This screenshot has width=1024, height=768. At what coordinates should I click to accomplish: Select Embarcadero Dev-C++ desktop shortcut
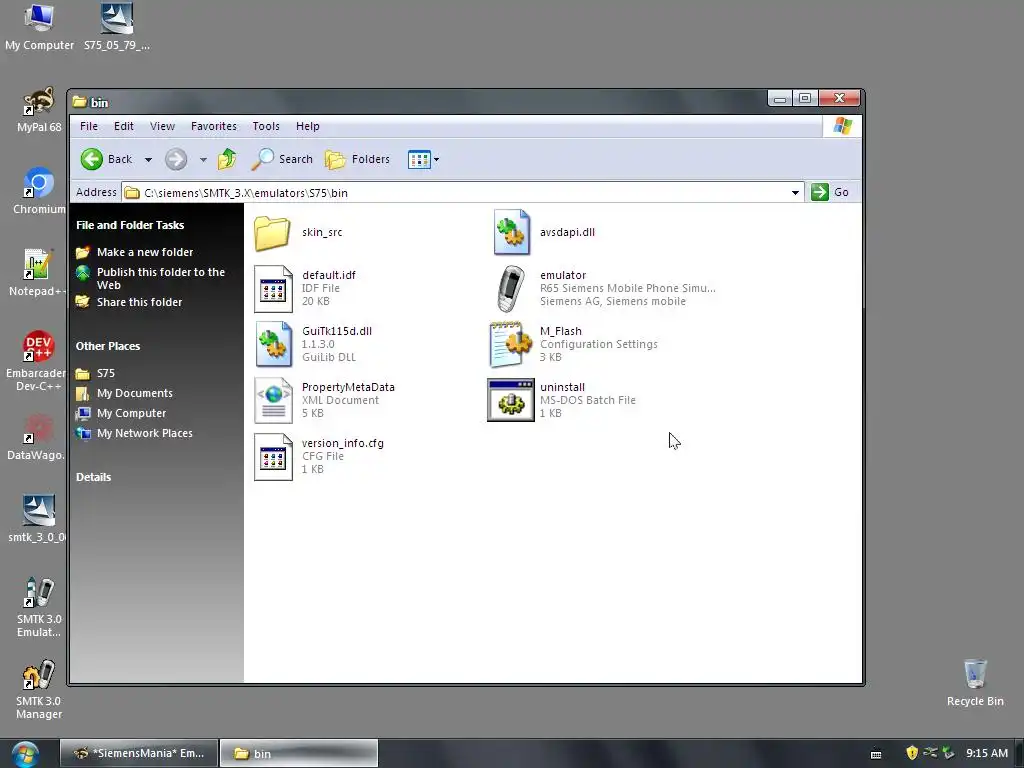coord(36,361)
